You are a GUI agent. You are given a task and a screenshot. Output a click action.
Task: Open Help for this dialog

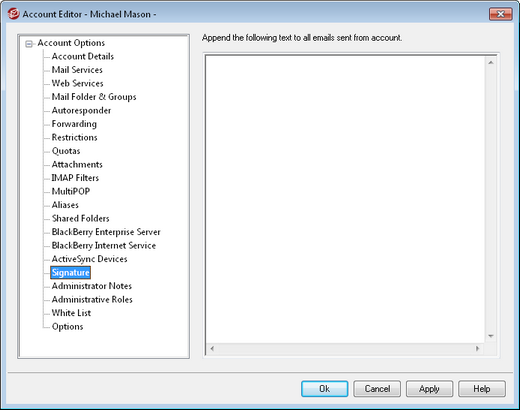coord(482,389)
